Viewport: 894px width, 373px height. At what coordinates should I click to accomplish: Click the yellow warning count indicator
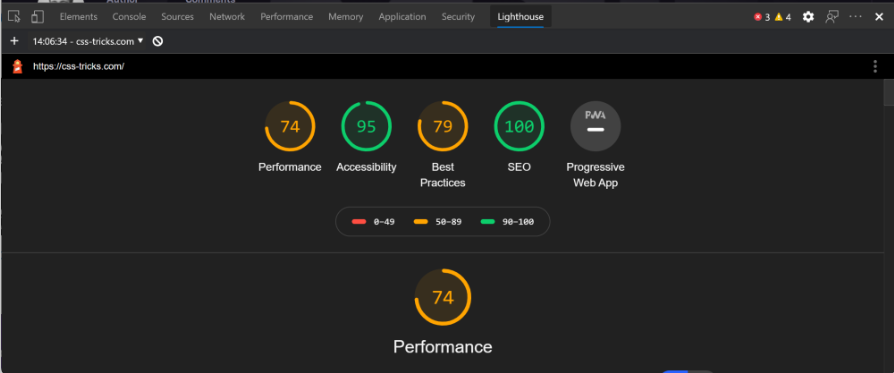783,17
